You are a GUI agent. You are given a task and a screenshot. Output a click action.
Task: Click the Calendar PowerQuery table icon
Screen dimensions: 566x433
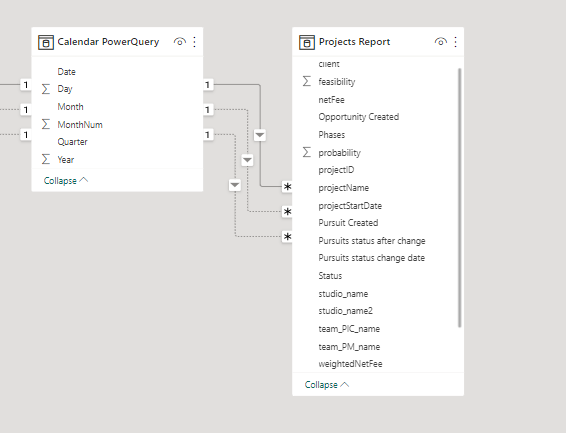[x=46, y=42]
